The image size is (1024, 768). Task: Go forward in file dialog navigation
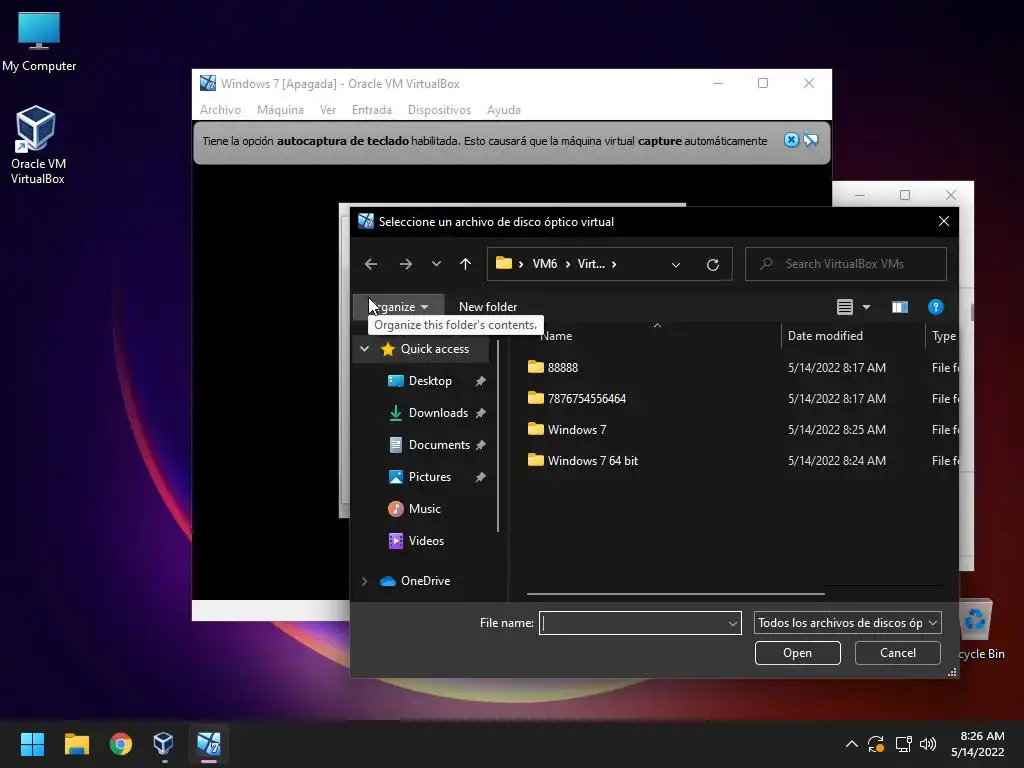pyautogui.click(x=406, y=264)
